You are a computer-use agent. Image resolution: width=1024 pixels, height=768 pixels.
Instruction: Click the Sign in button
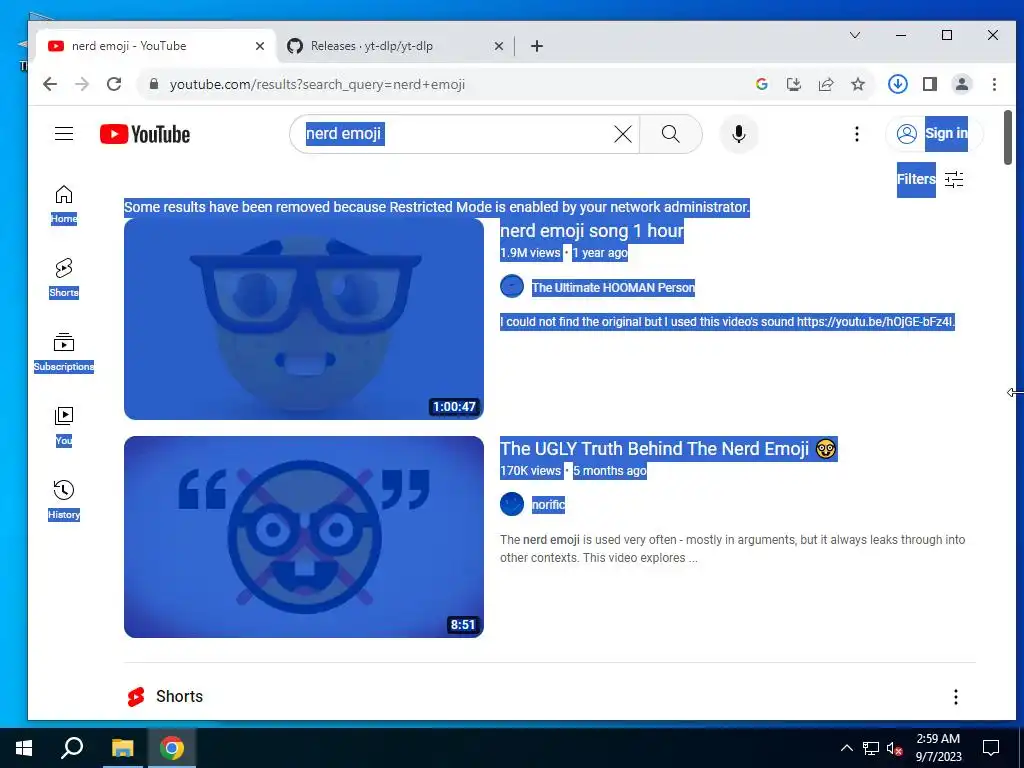(935, 134)
